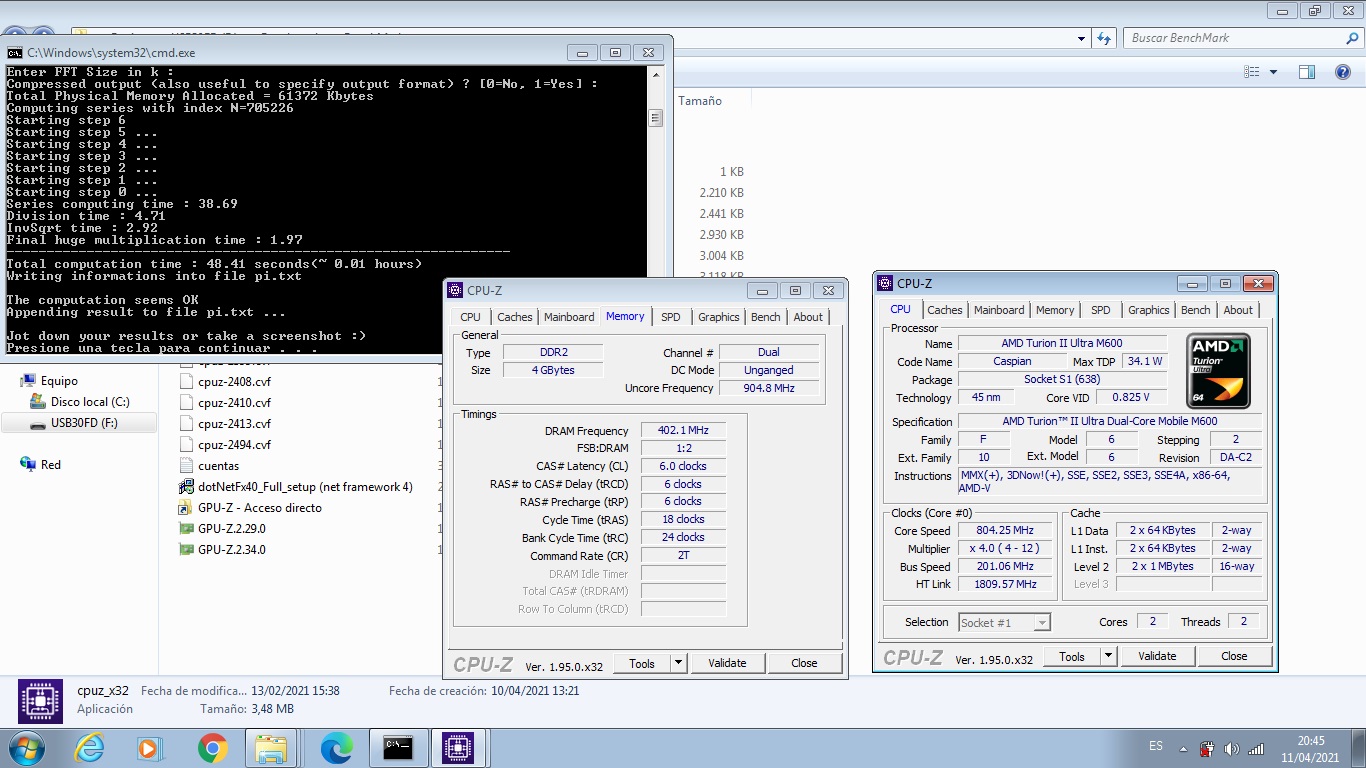
Task: Open Windows Media Player taskbar icon
Action: [x=149, y=747]
